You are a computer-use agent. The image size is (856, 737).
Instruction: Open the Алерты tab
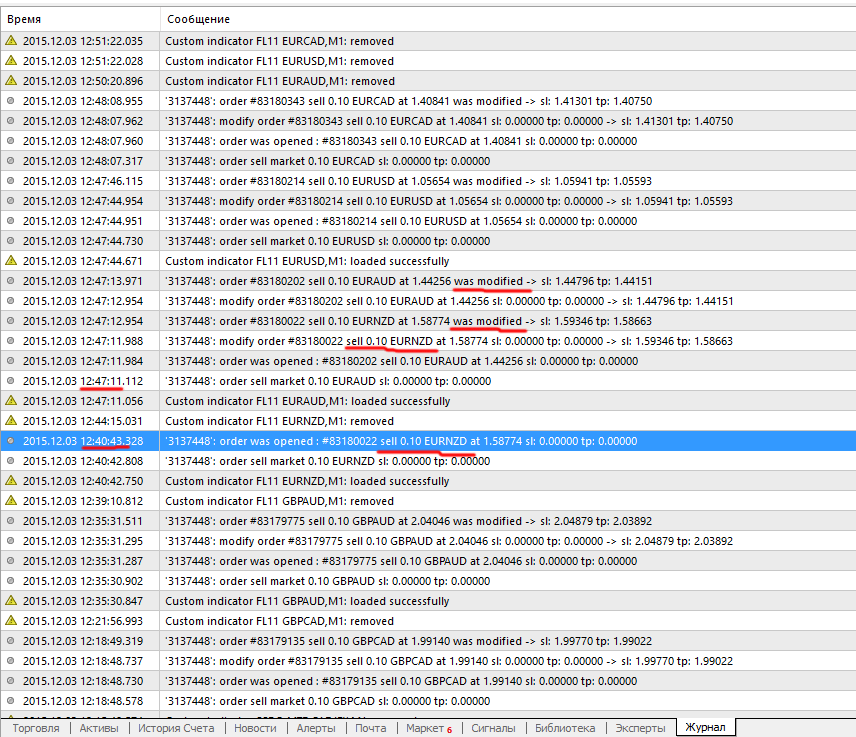pyautogui.click(x=316, y=728)
